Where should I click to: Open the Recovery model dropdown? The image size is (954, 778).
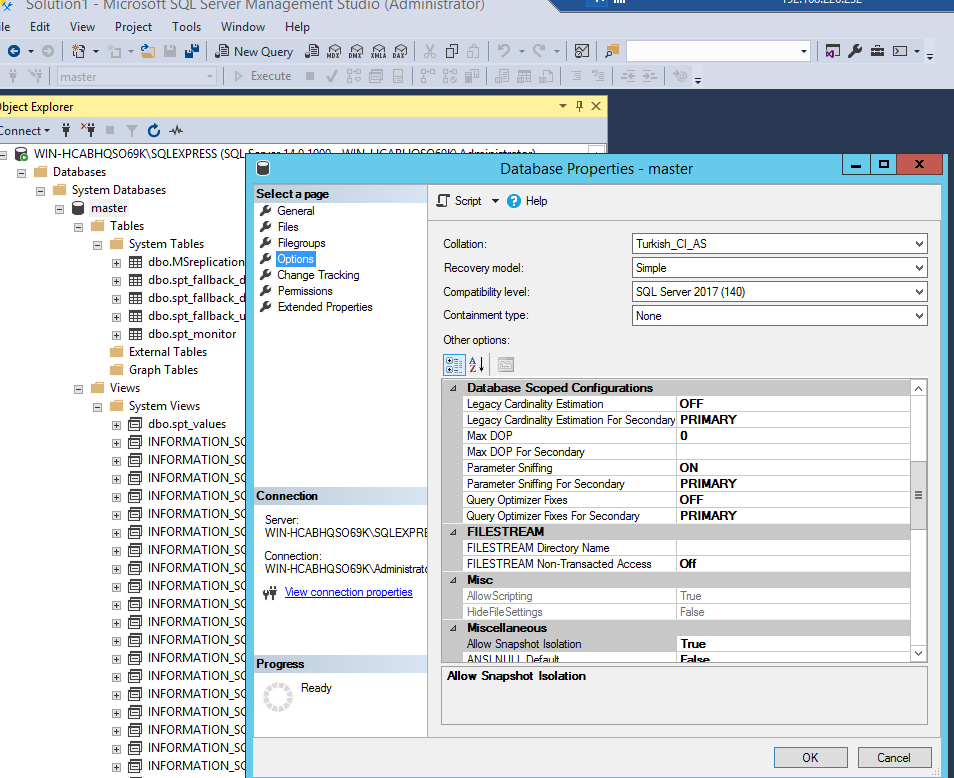tap(779, 268)
